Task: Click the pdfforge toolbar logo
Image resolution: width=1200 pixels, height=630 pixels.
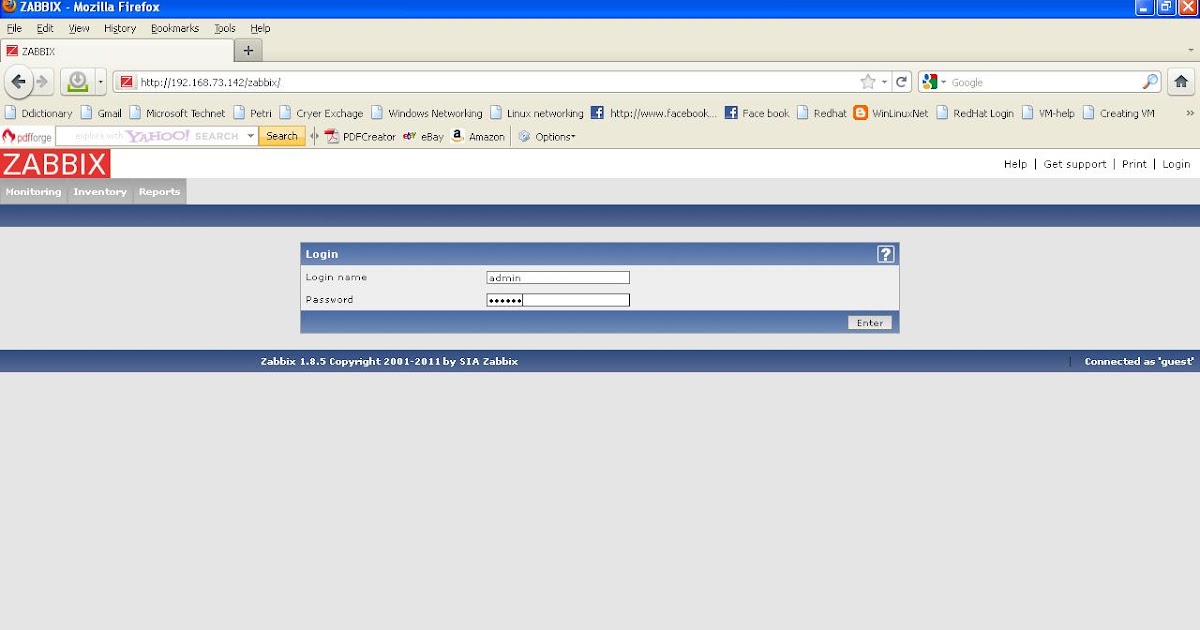Action: click(x=27, y=136)
